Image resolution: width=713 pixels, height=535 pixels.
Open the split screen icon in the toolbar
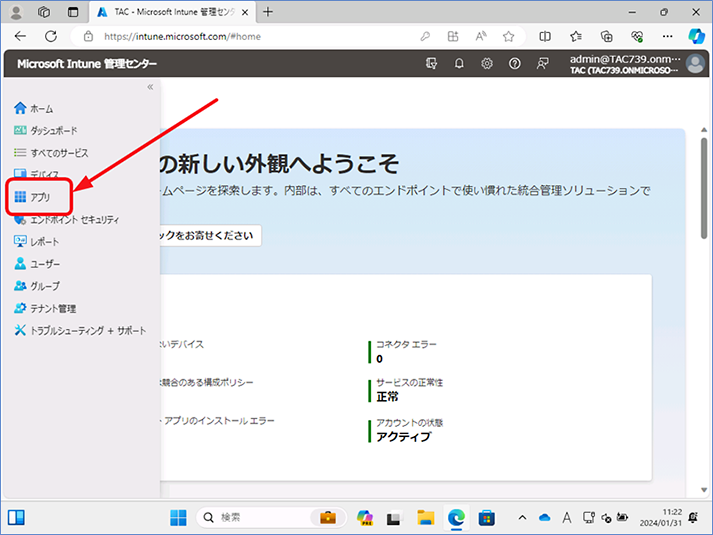click(x=545, y=36)
